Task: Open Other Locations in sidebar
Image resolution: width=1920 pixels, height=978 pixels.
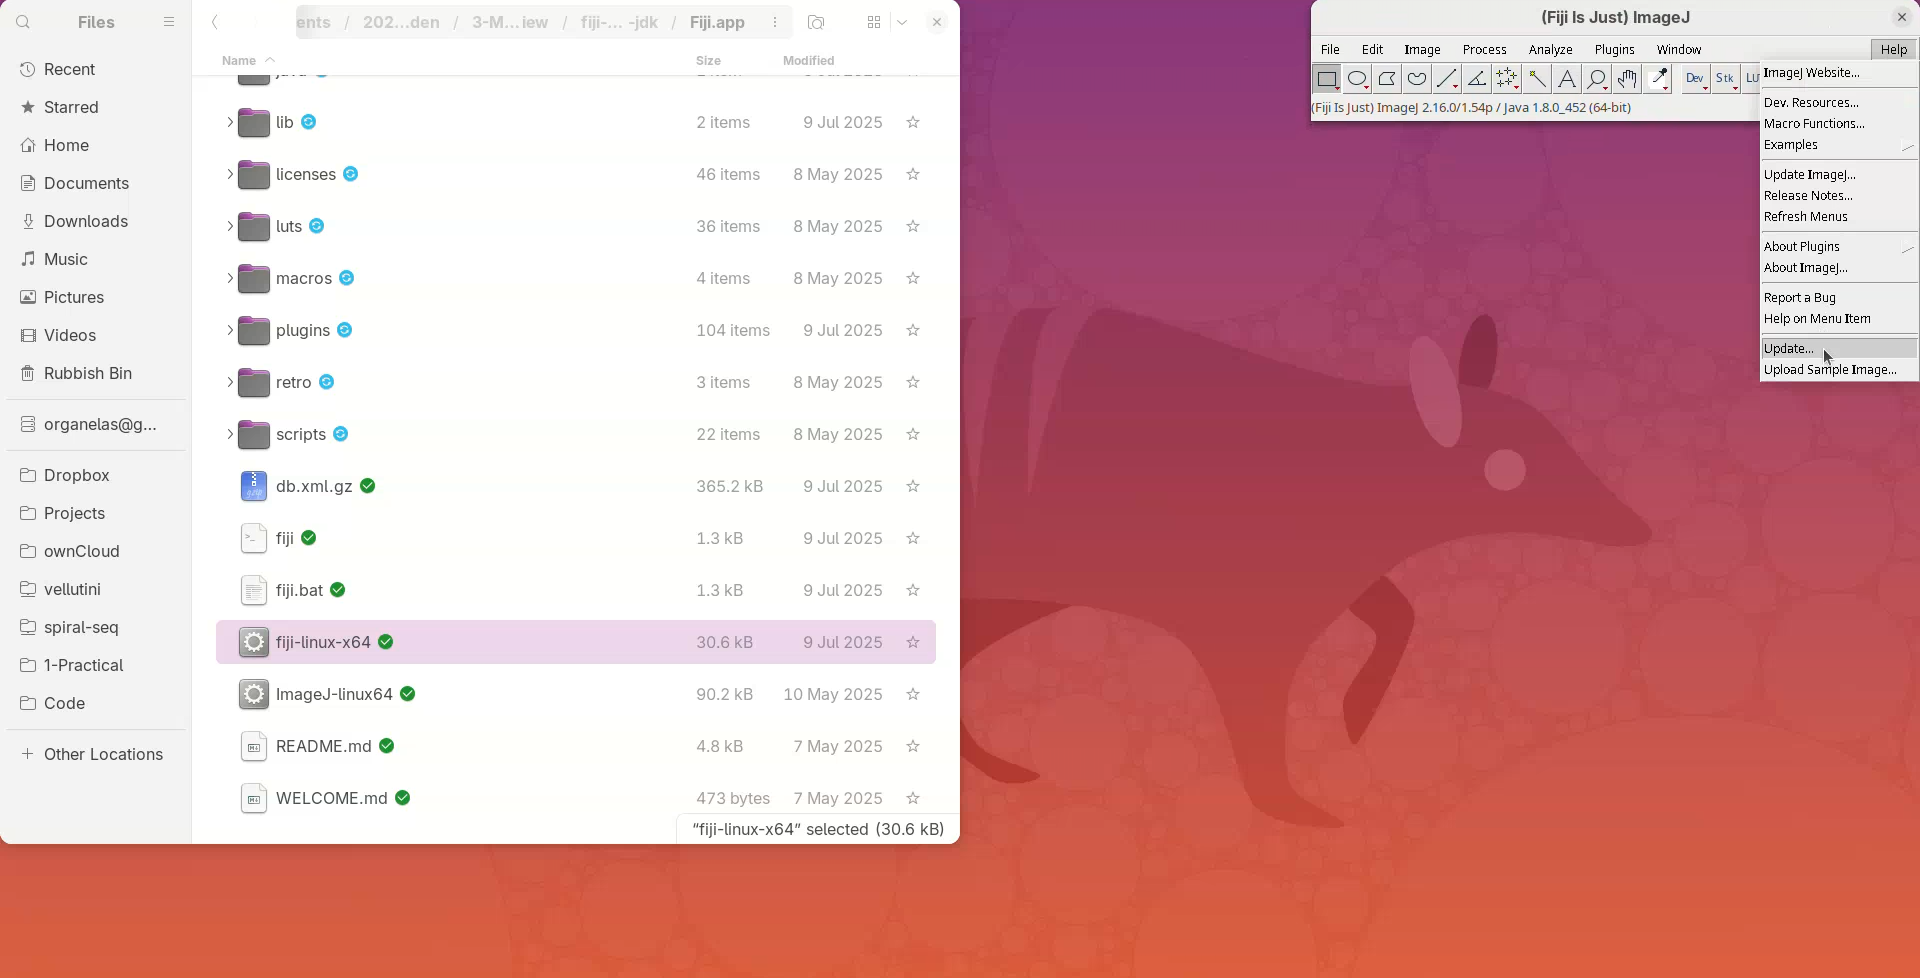Action: coord(103,754)
